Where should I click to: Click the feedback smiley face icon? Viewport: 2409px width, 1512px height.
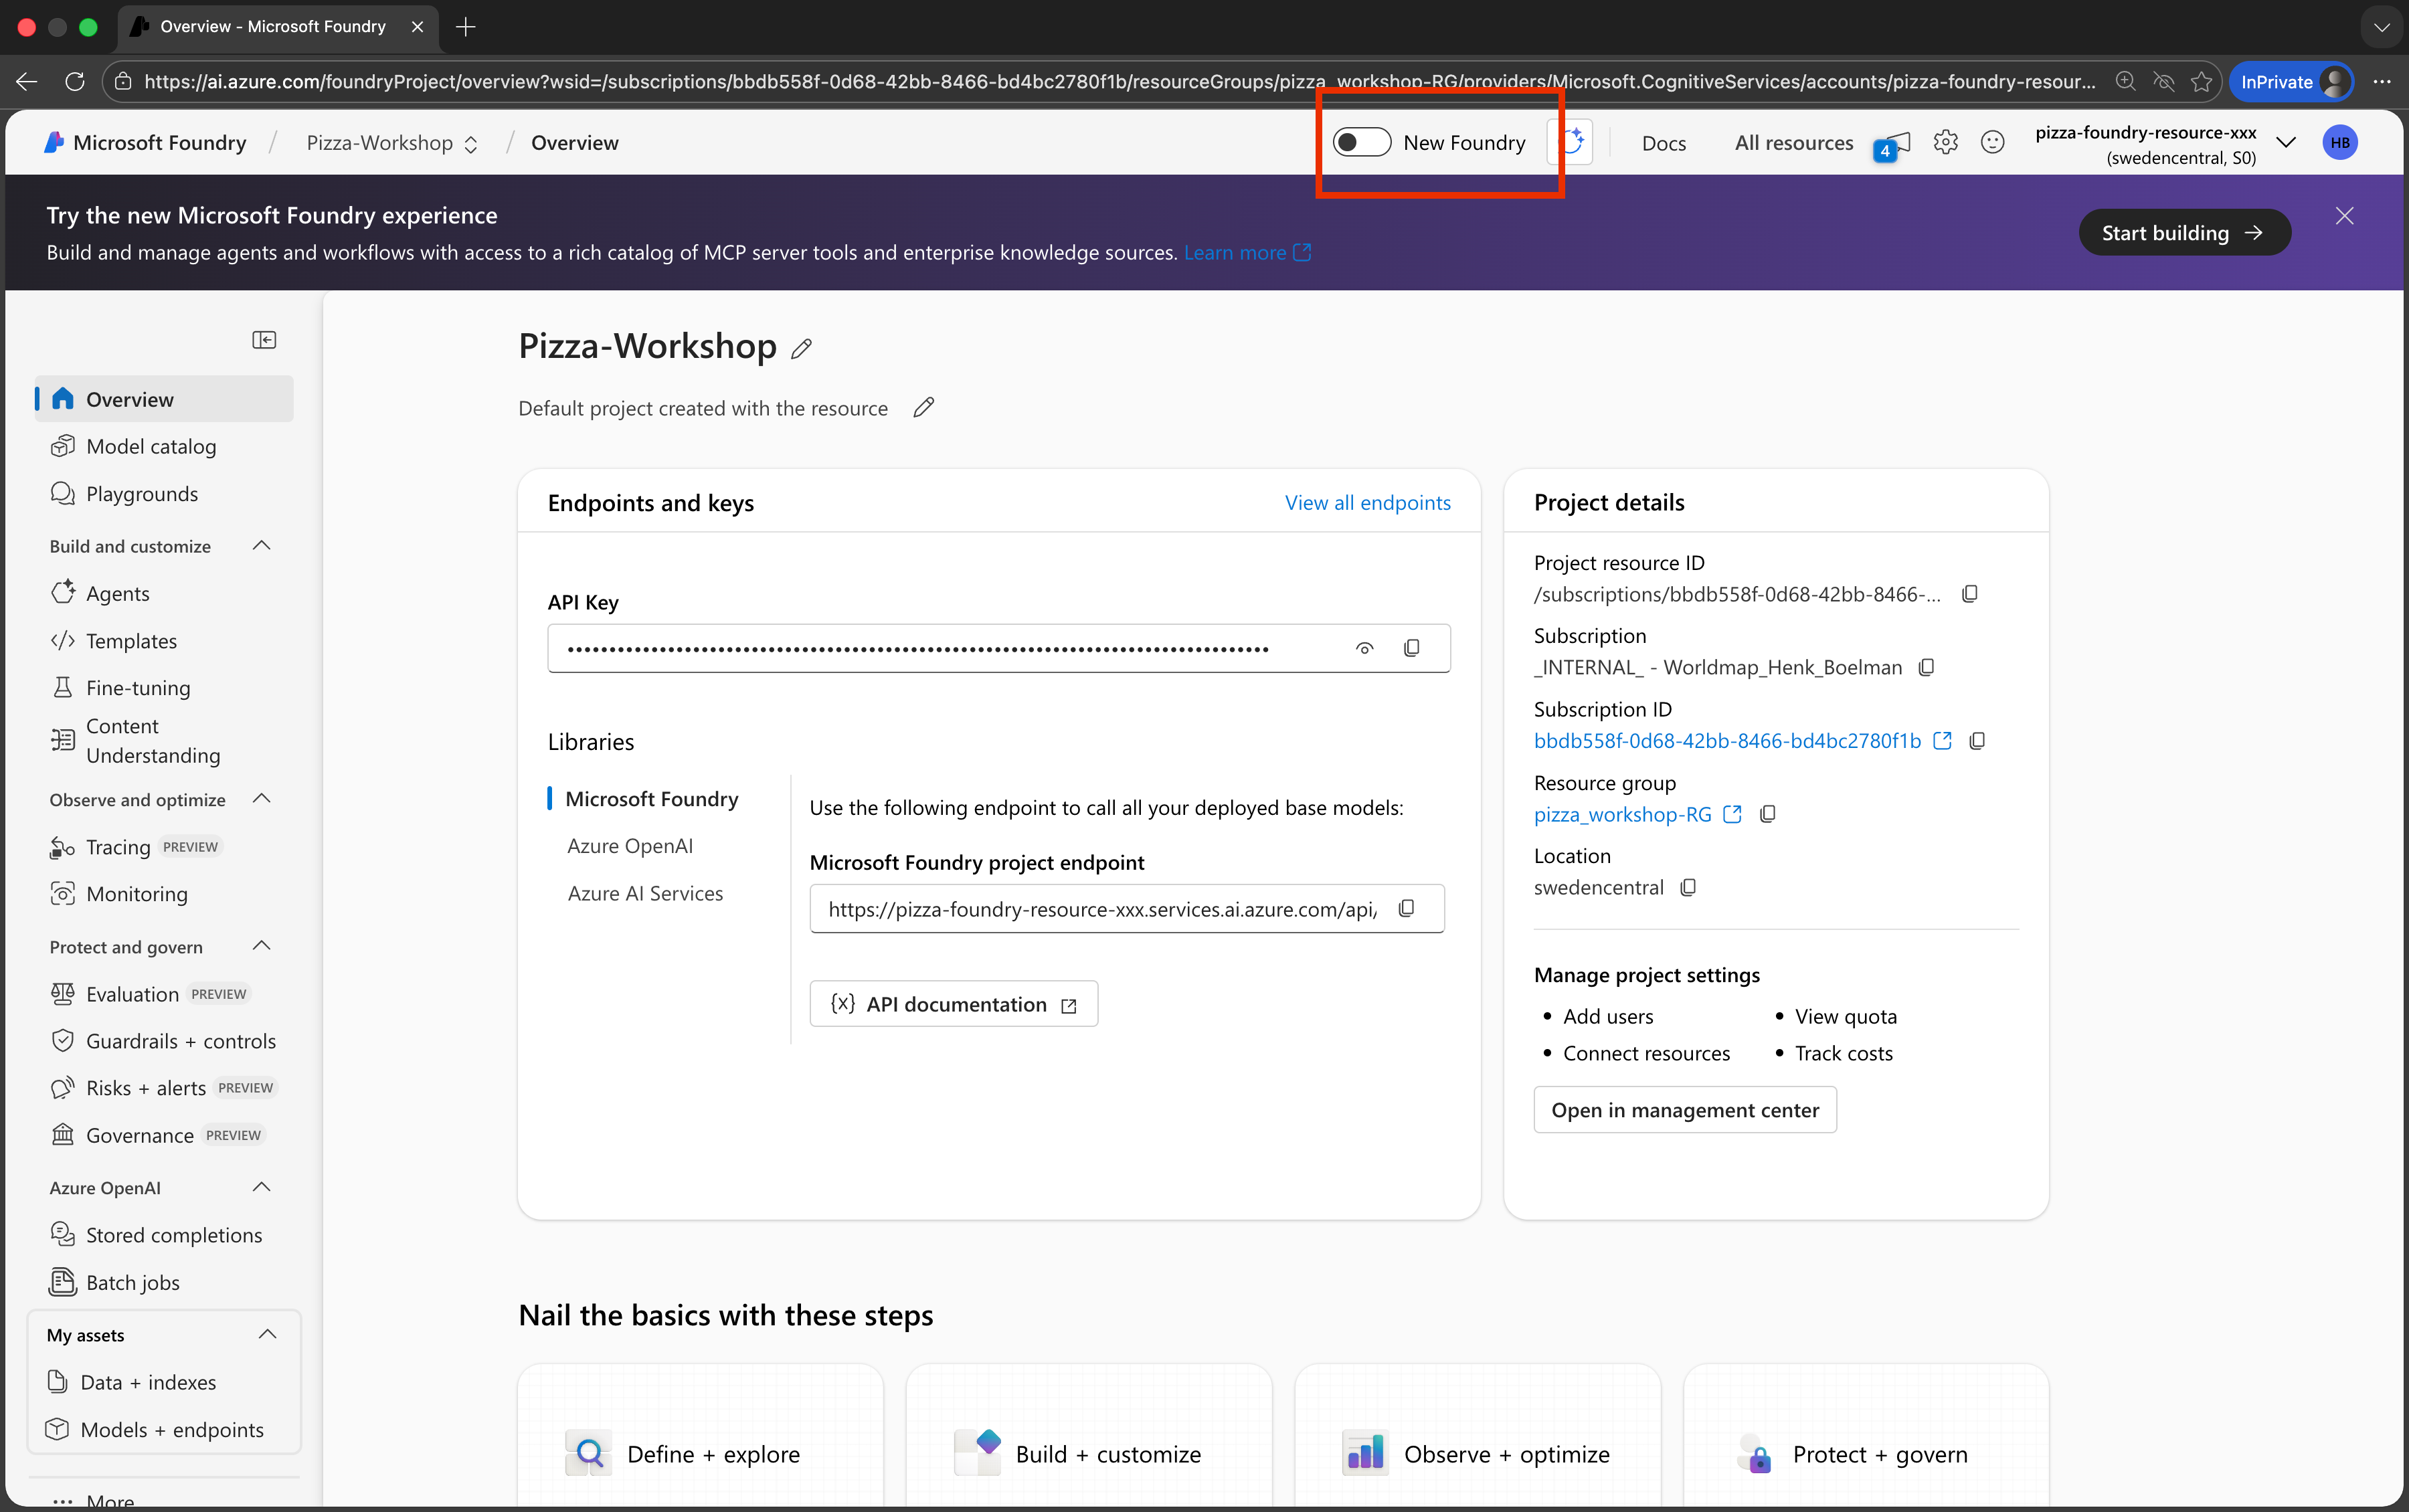click(x=1992, y=143)
